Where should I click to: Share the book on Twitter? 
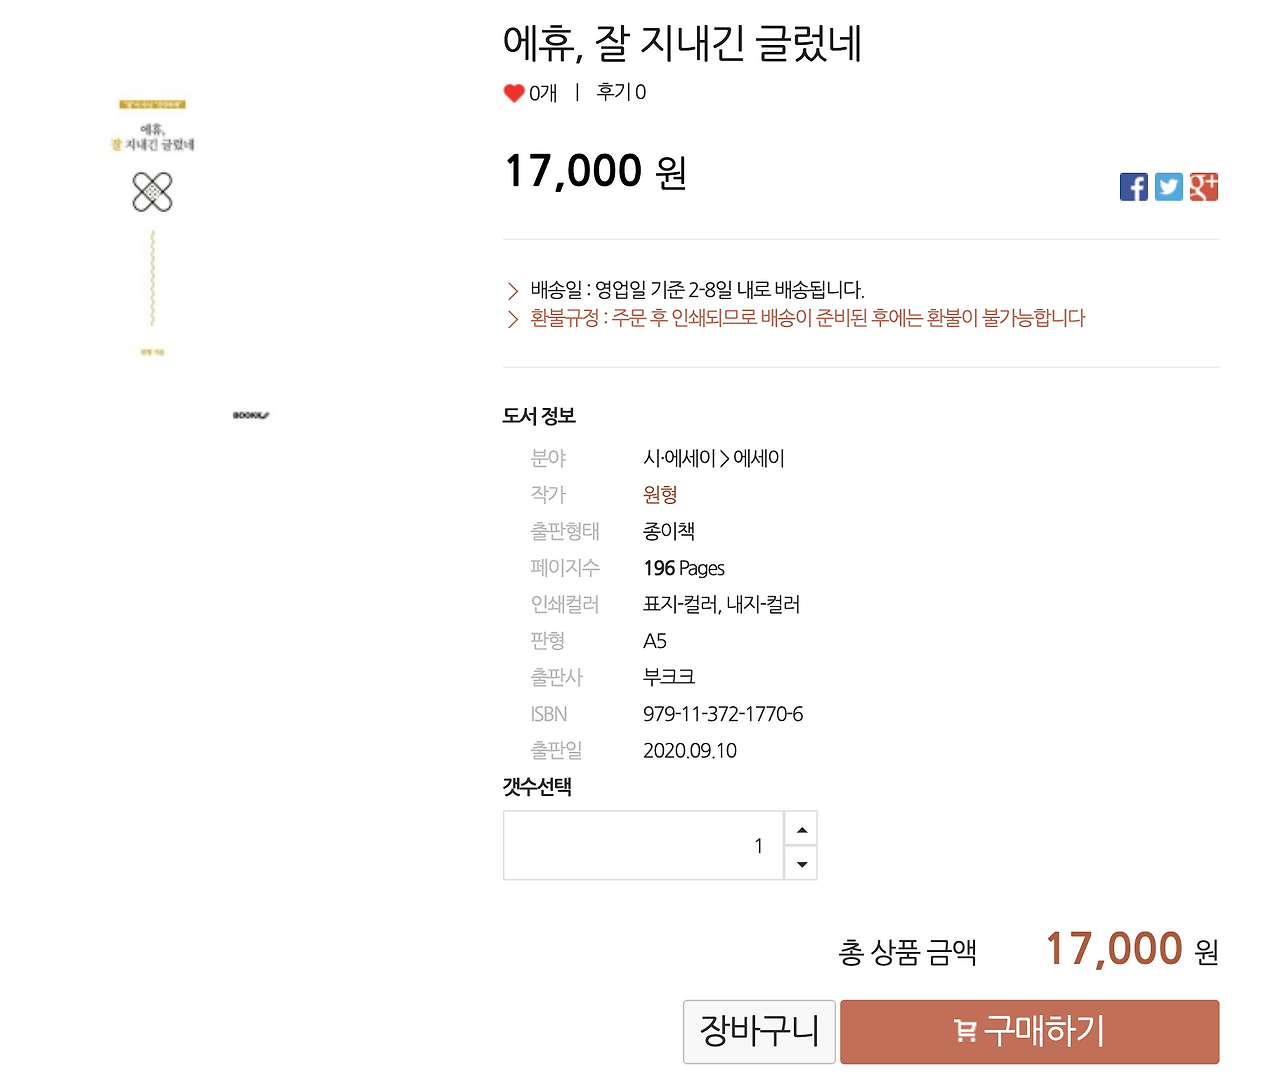[1169, 187]
